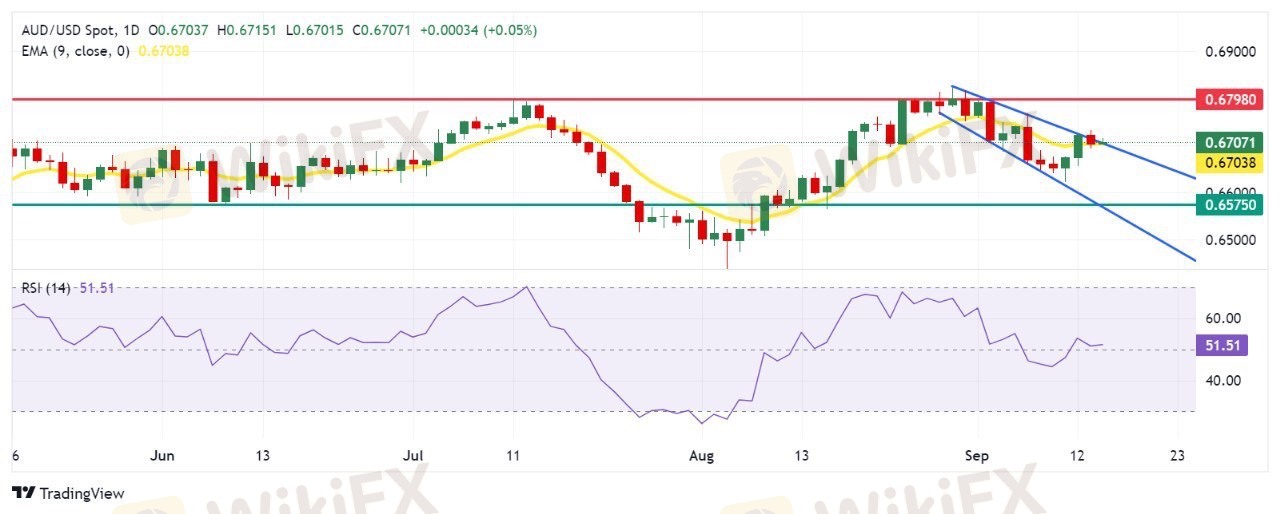Screen dimensions: 1280x514
Task: Click the Aug date label on time axis
Action: (x=702, y=455)
